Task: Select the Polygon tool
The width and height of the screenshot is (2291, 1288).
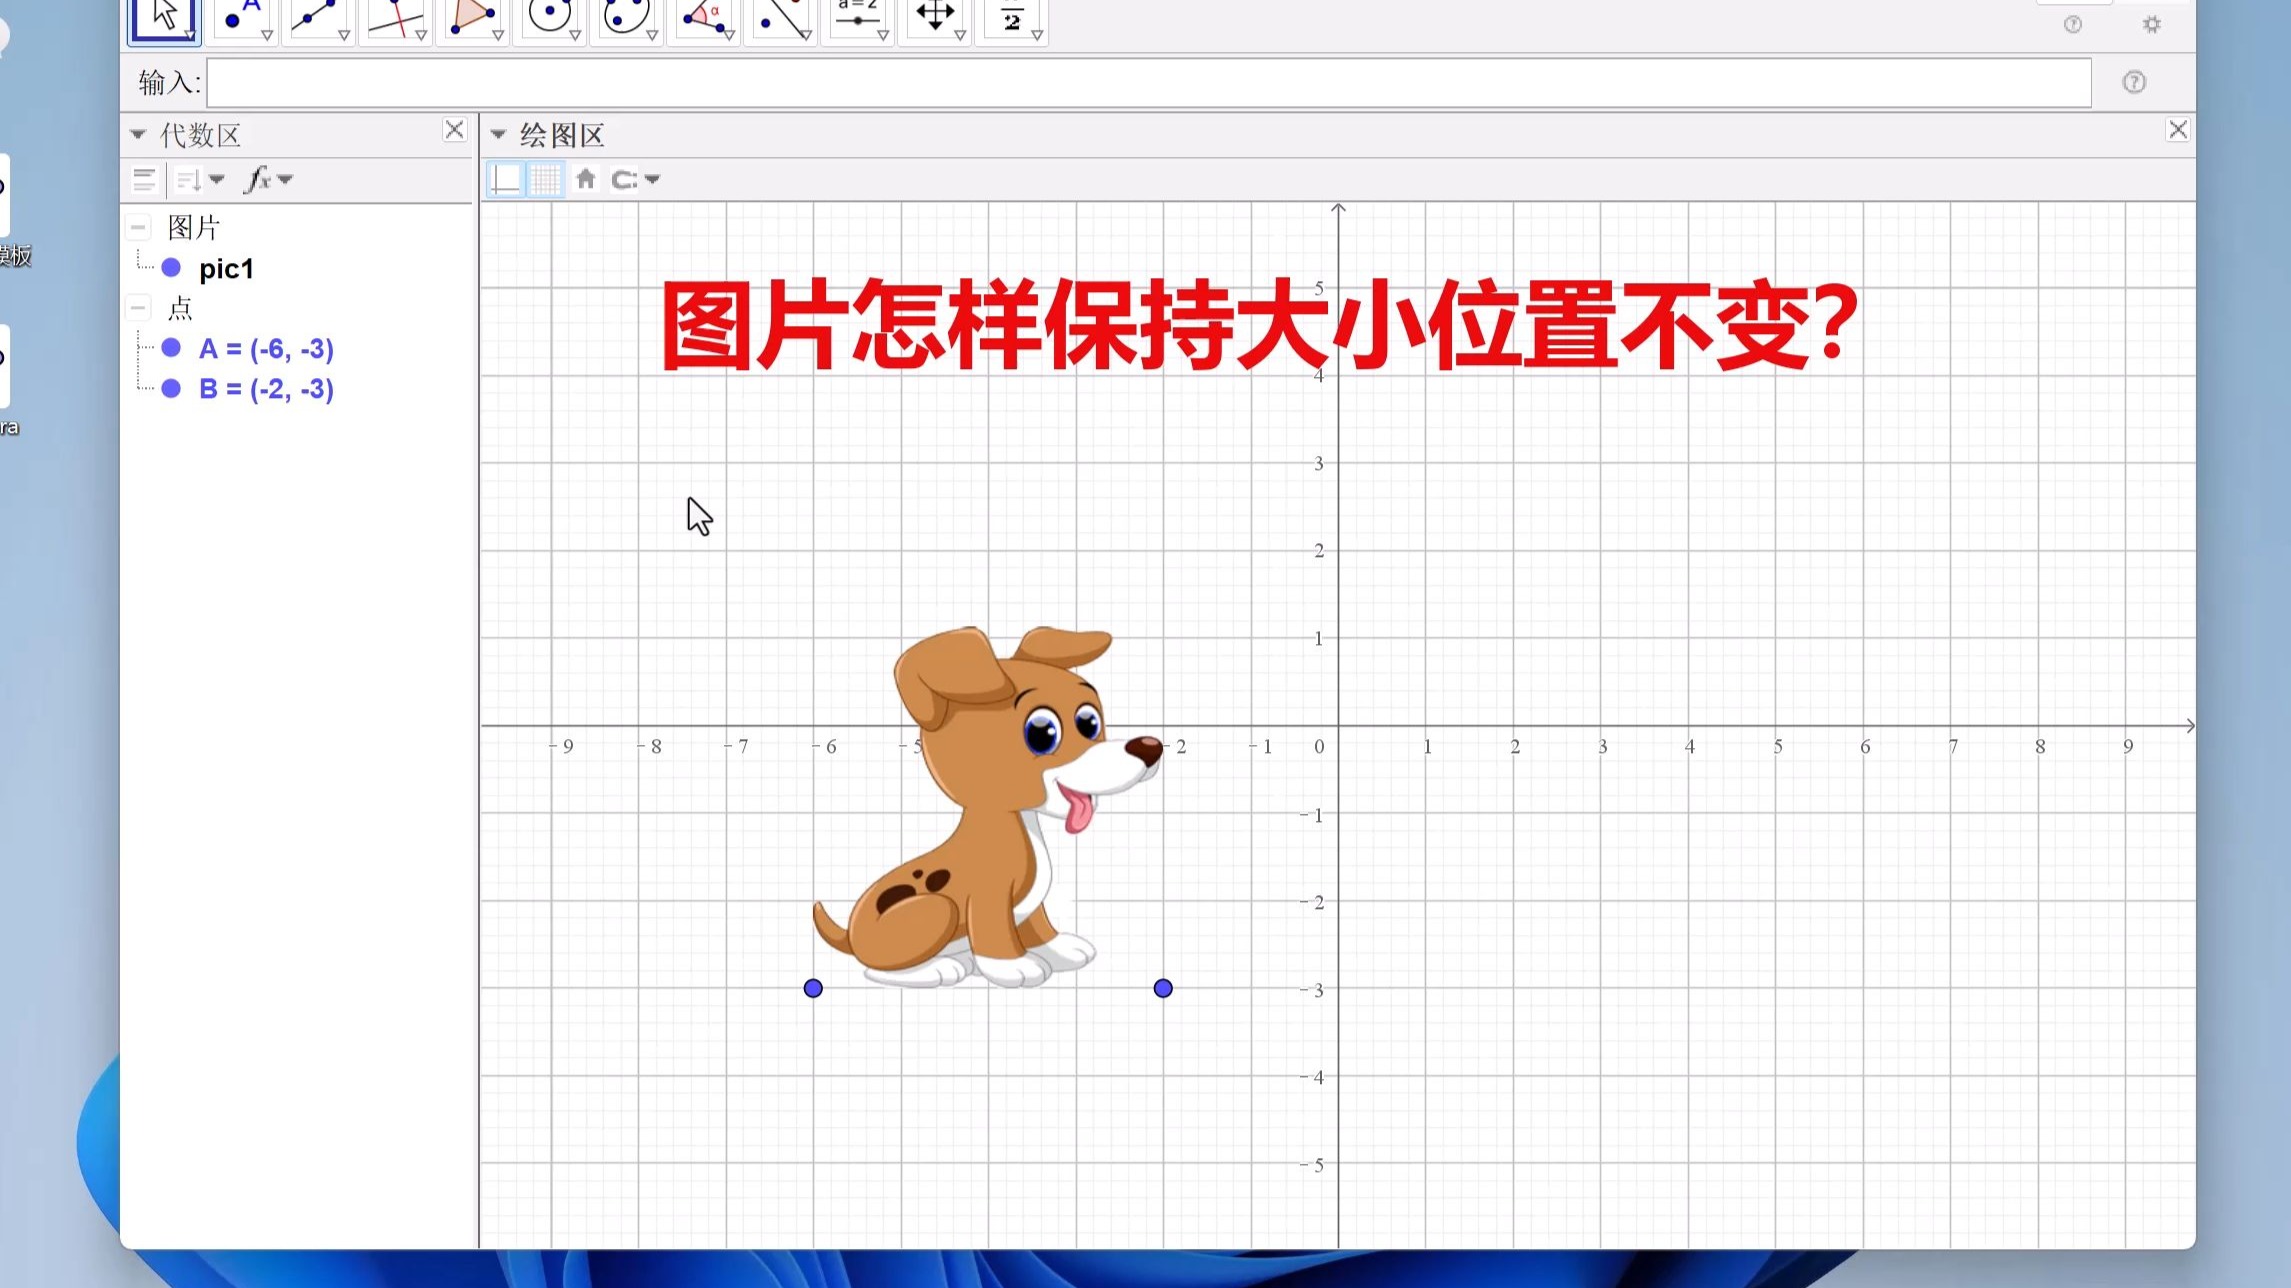Action: tap(471, 15)
